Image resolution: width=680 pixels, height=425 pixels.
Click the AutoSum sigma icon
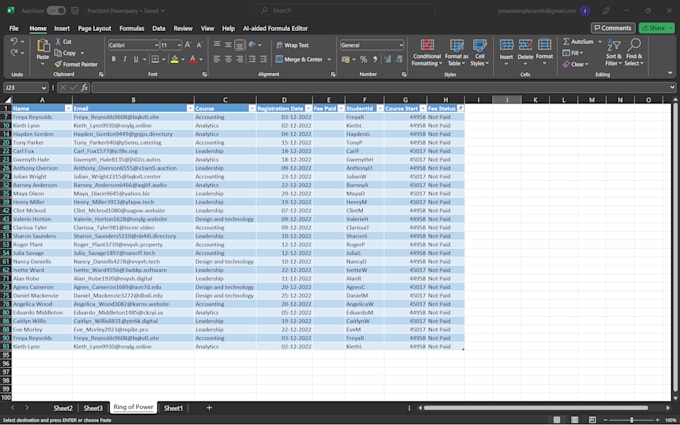[566, 42]
